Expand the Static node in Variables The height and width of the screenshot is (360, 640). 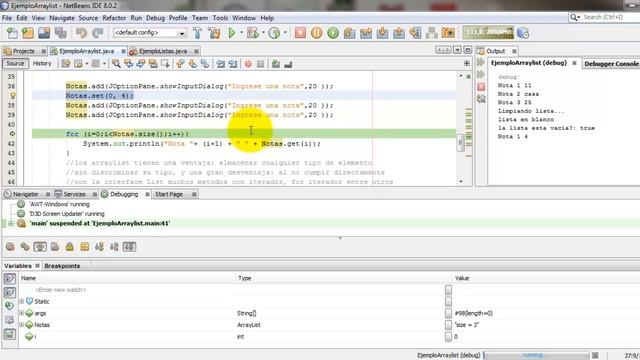point(22,301)
